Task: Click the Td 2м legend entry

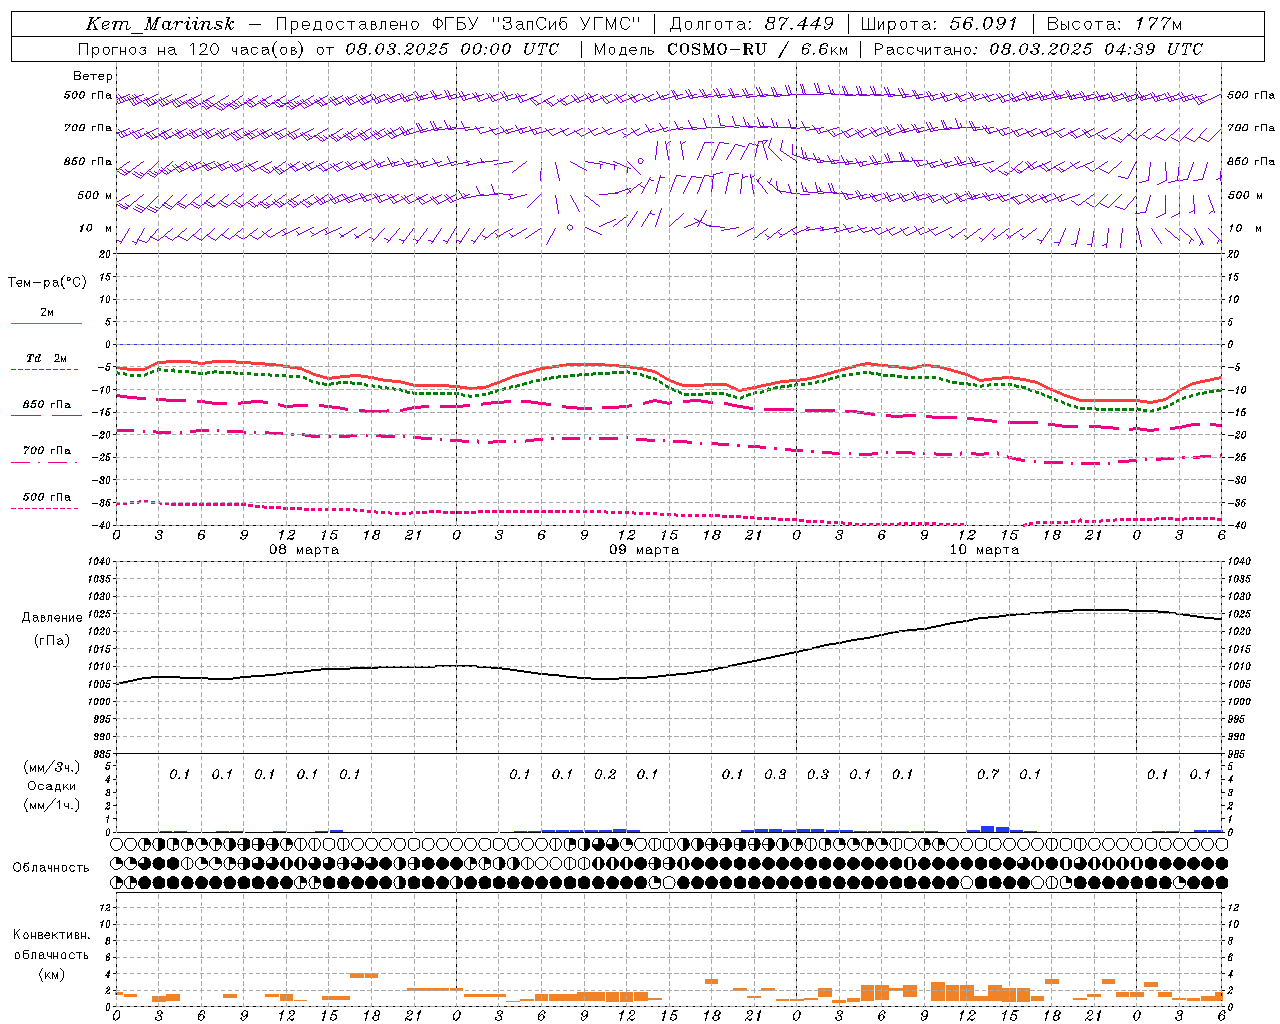Action: (x=46, y=358)
